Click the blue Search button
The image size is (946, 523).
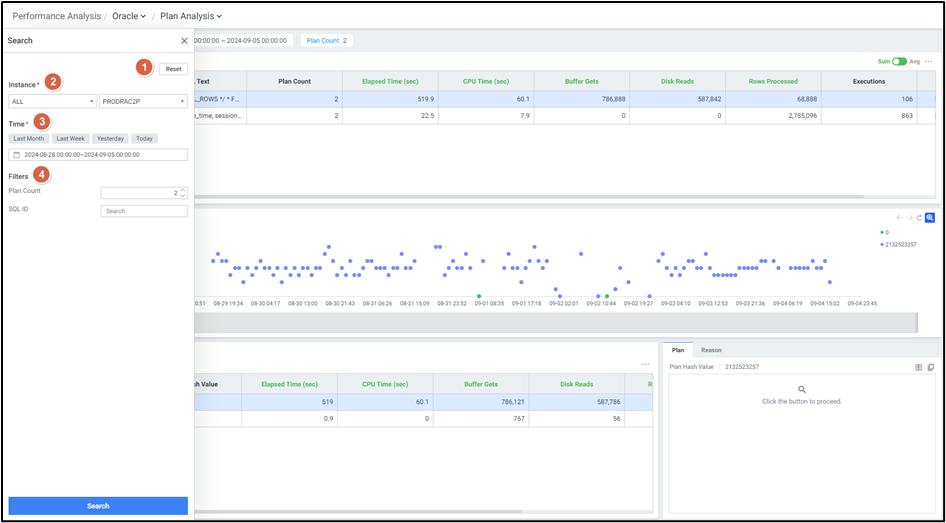pyautogui.click(x=98, y=506)
